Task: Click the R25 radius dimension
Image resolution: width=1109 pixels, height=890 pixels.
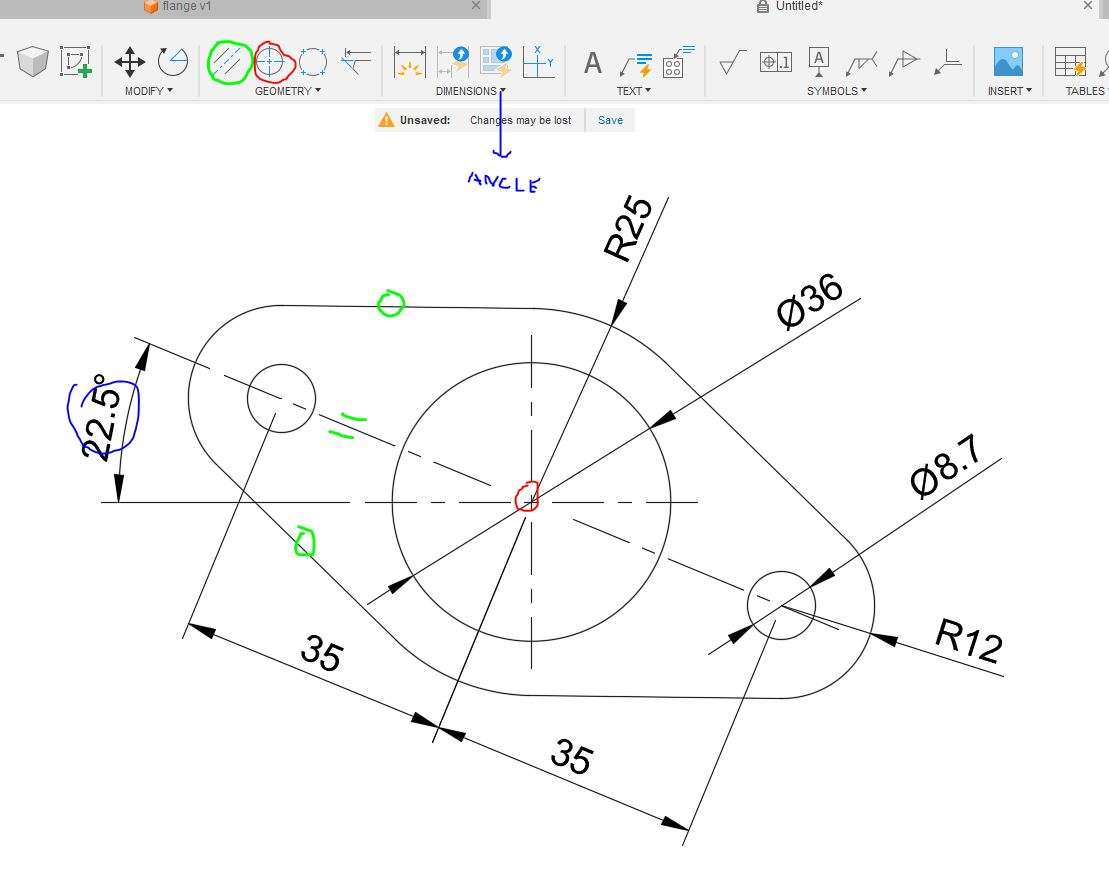Action: tap(628, 229)
